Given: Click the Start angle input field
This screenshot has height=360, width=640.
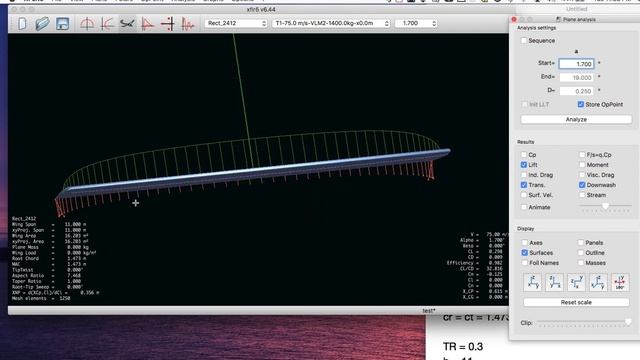Looking at the screenshot, I should click(x=576, y=64).
